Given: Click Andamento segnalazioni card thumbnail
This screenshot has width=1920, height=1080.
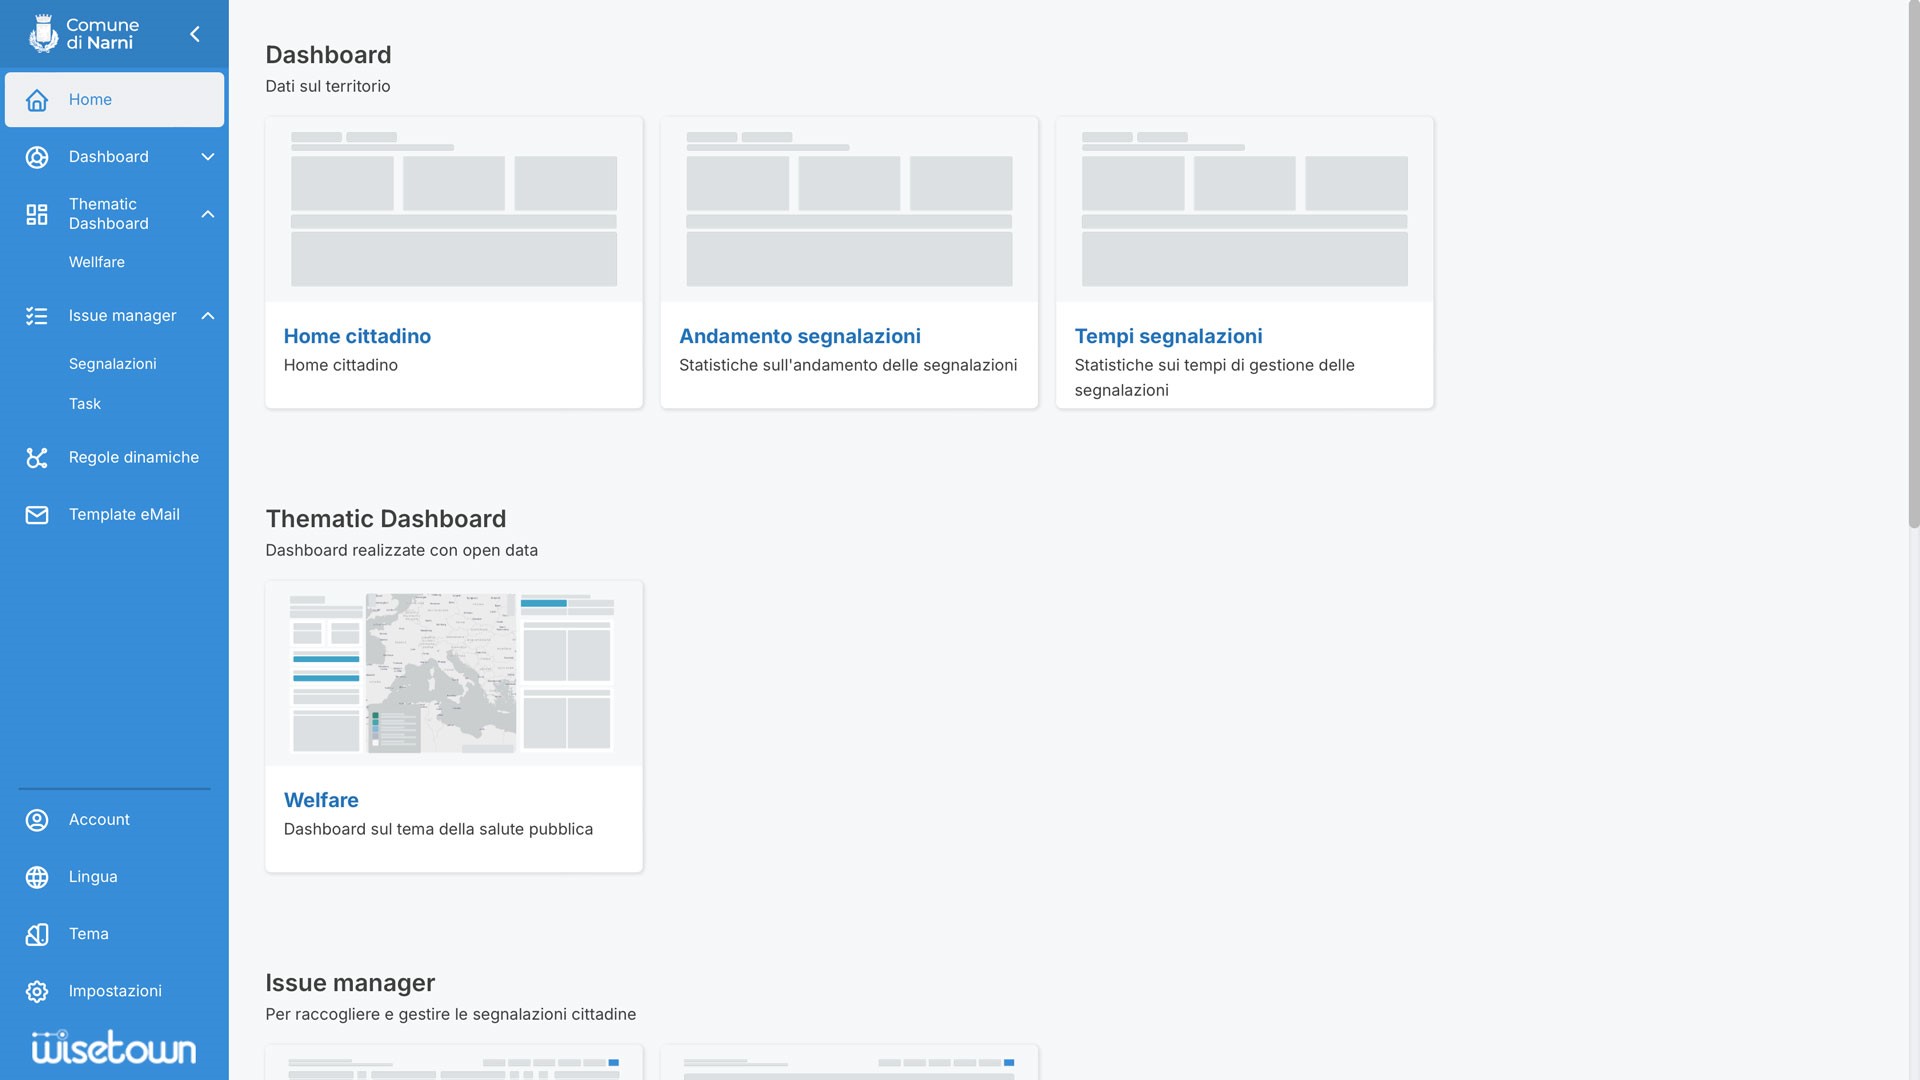Looking at the screenshot, I should click(x=849, y=210).
